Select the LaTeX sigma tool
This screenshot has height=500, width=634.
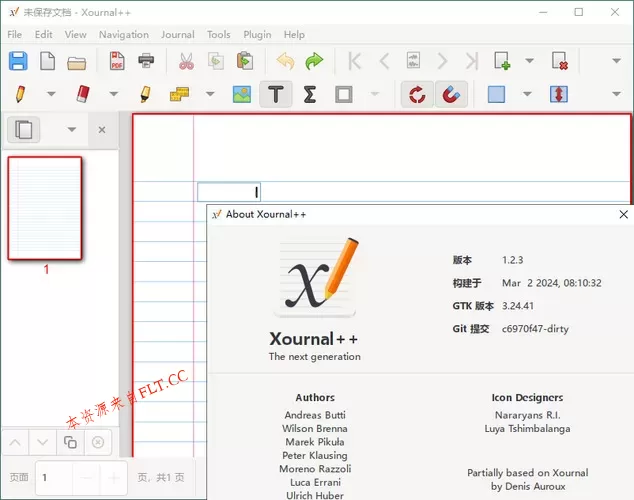pyautogui.click(x=309, y=94)
